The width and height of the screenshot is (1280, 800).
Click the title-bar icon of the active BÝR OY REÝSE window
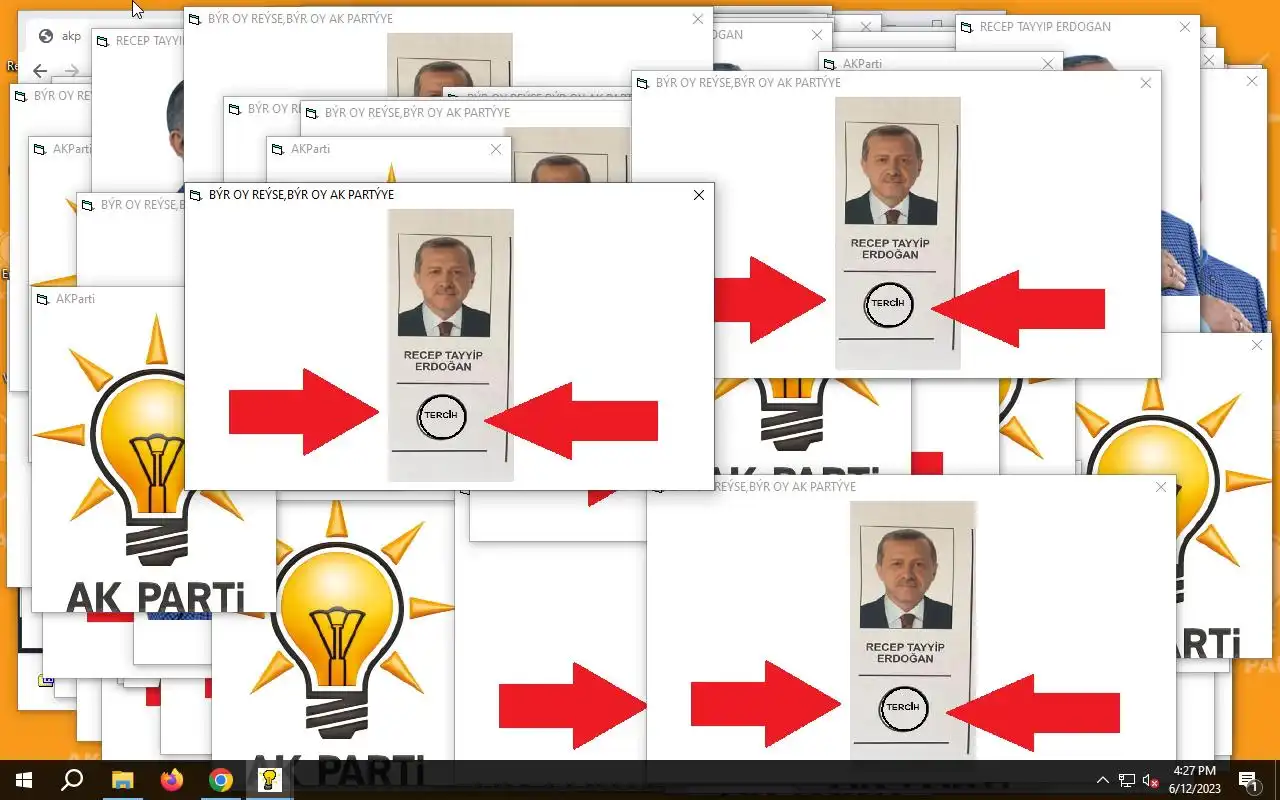196,195
